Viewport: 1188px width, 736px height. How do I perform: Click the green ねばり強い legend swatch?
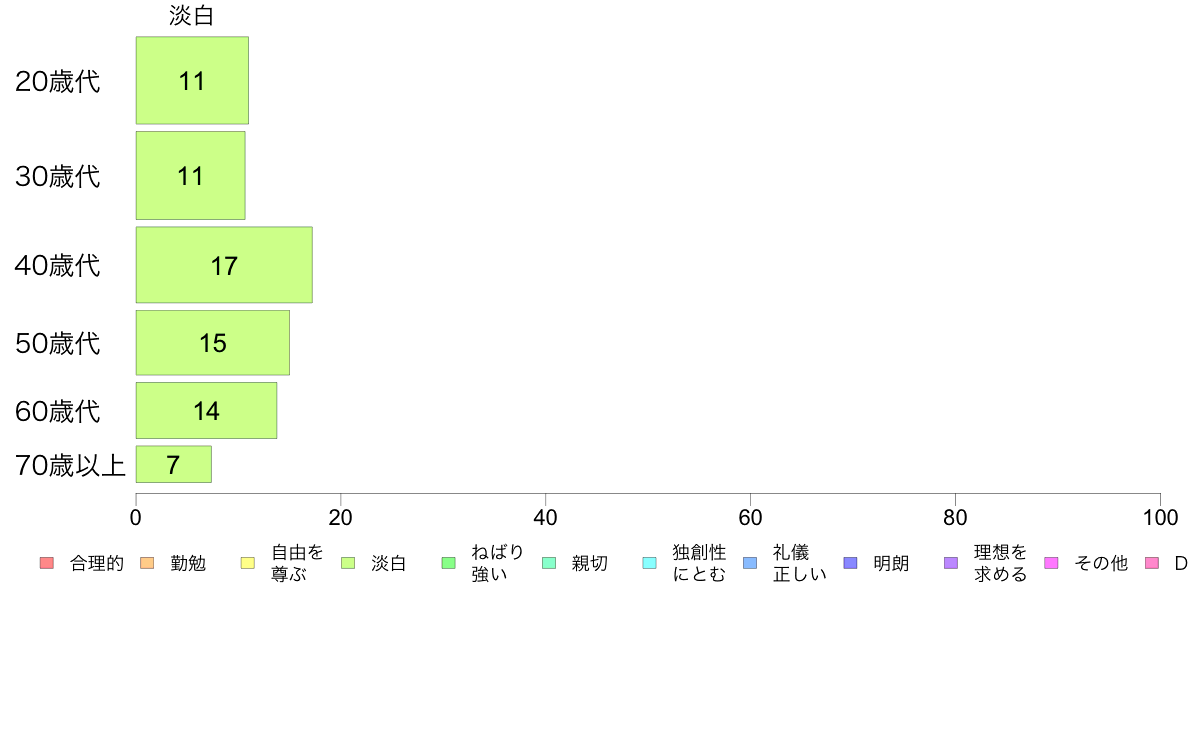pos(449,563)
